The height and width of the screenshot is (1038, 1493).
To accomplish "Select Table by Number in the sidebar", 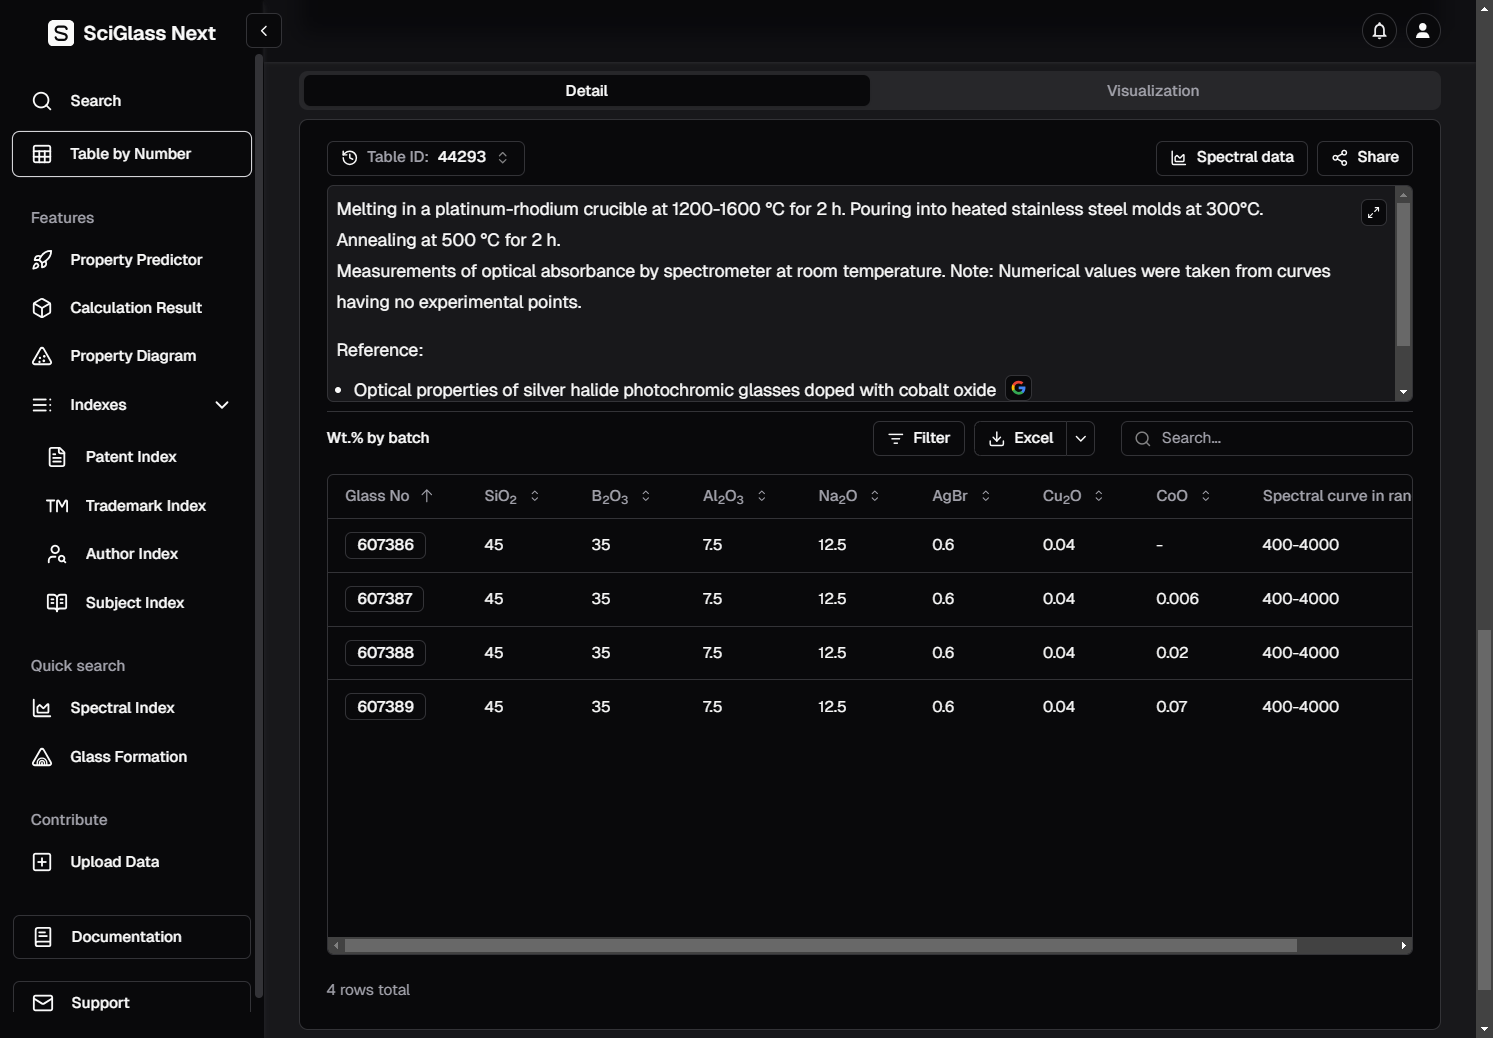I will 131,154.
